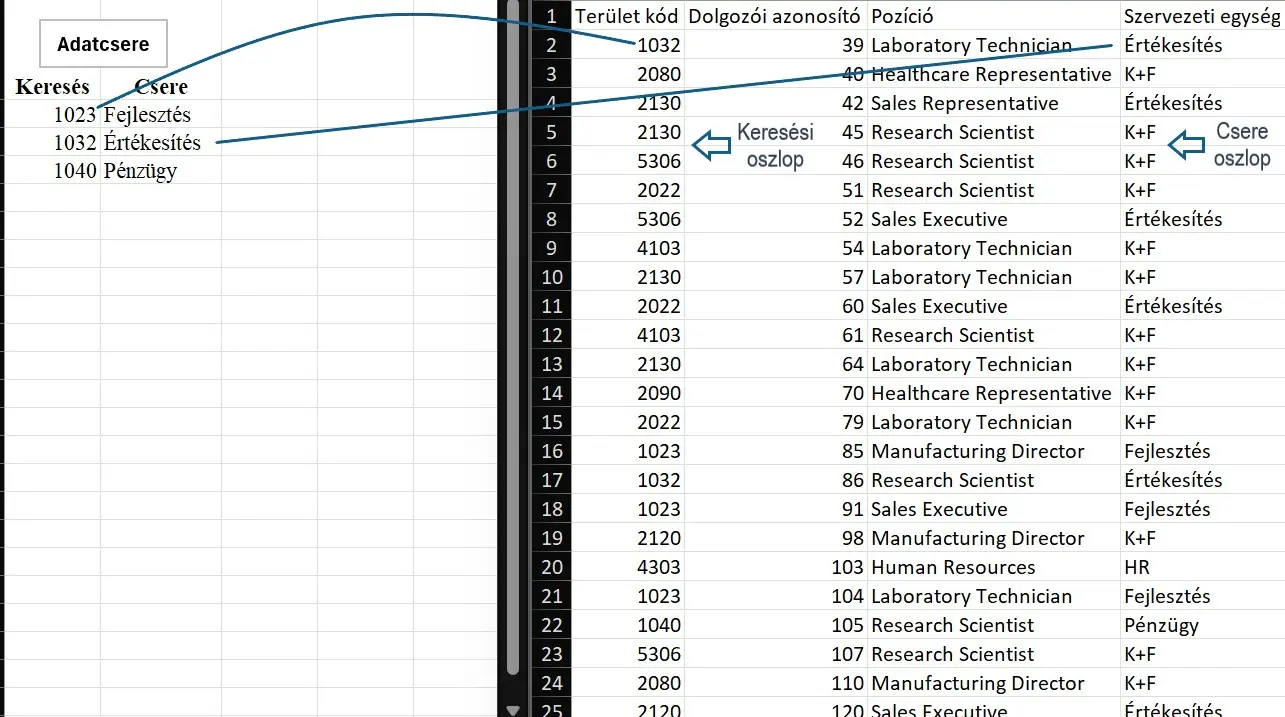Click "Fejlesztés" in the left lookup table

tap(147, 115)
